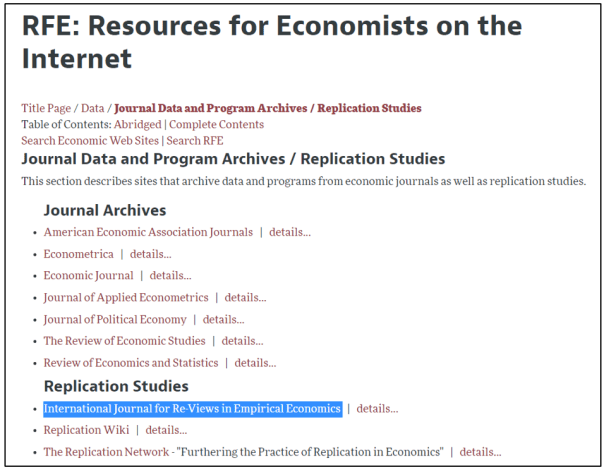Expand details for Economic Journal
Image resolution: width=604 pixels, height=470 pixels.
pyautogui.click(x=171, y=276)
